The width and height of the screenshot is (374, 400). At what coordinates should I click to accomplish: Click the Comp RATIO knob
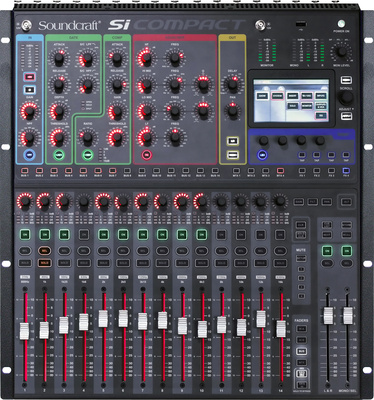[88, 138]
